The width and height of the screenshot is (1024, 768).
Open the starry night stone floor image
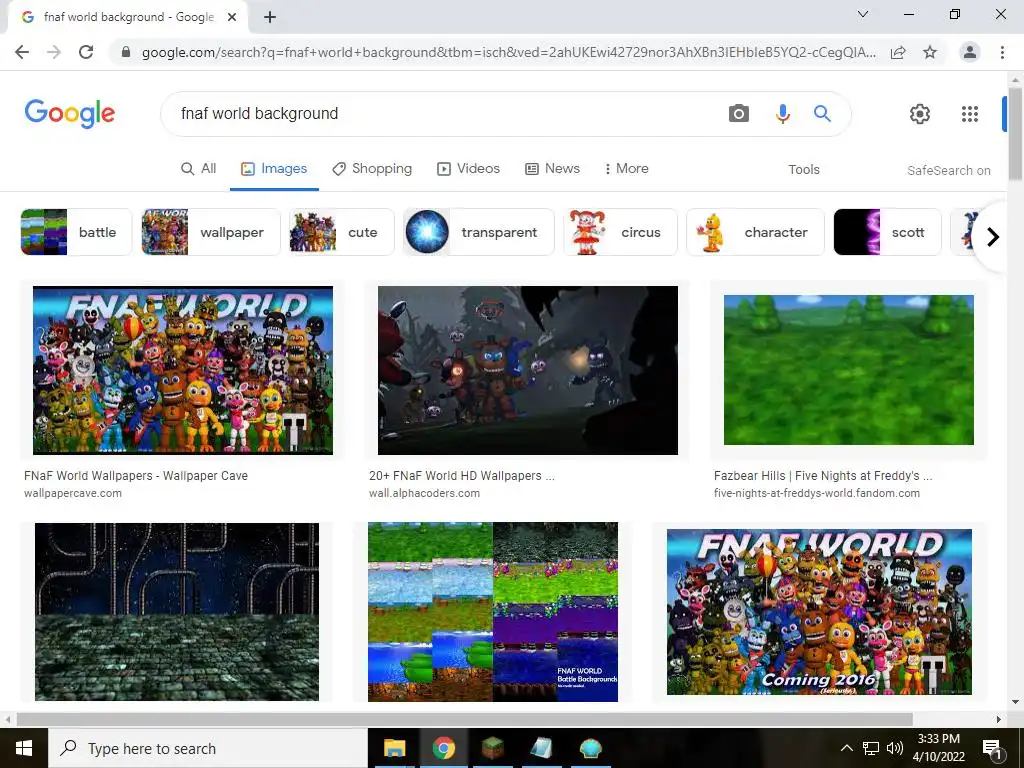tap(177, 611)
